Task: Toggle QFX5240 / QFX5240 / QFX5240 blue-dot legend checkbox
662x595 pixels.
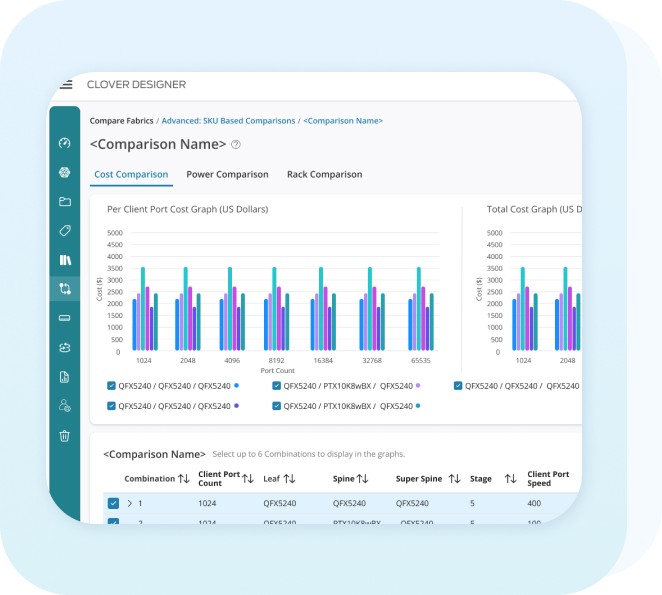Action: 111,386
